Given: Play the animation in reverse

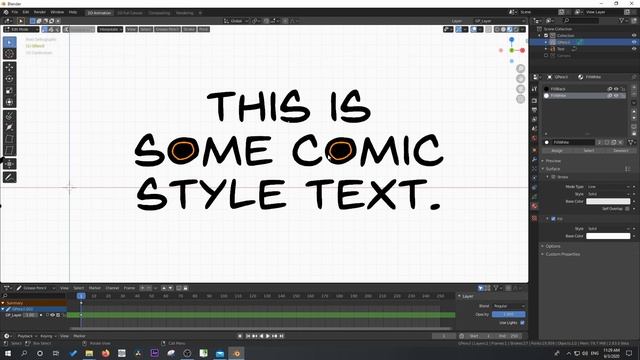Looking at the screenshot, I should point(261,336).
